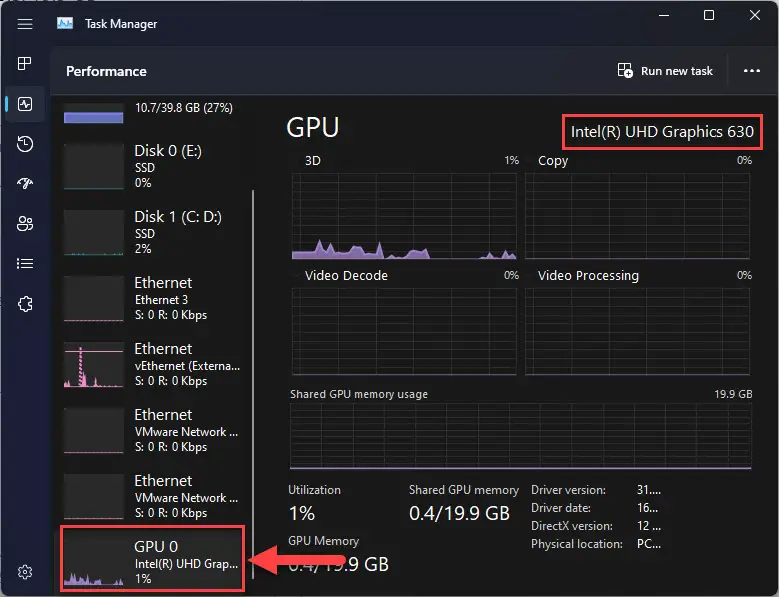Click the Performance page title
Viewport: 779px width, 597px height.
[x=106, y=71]
